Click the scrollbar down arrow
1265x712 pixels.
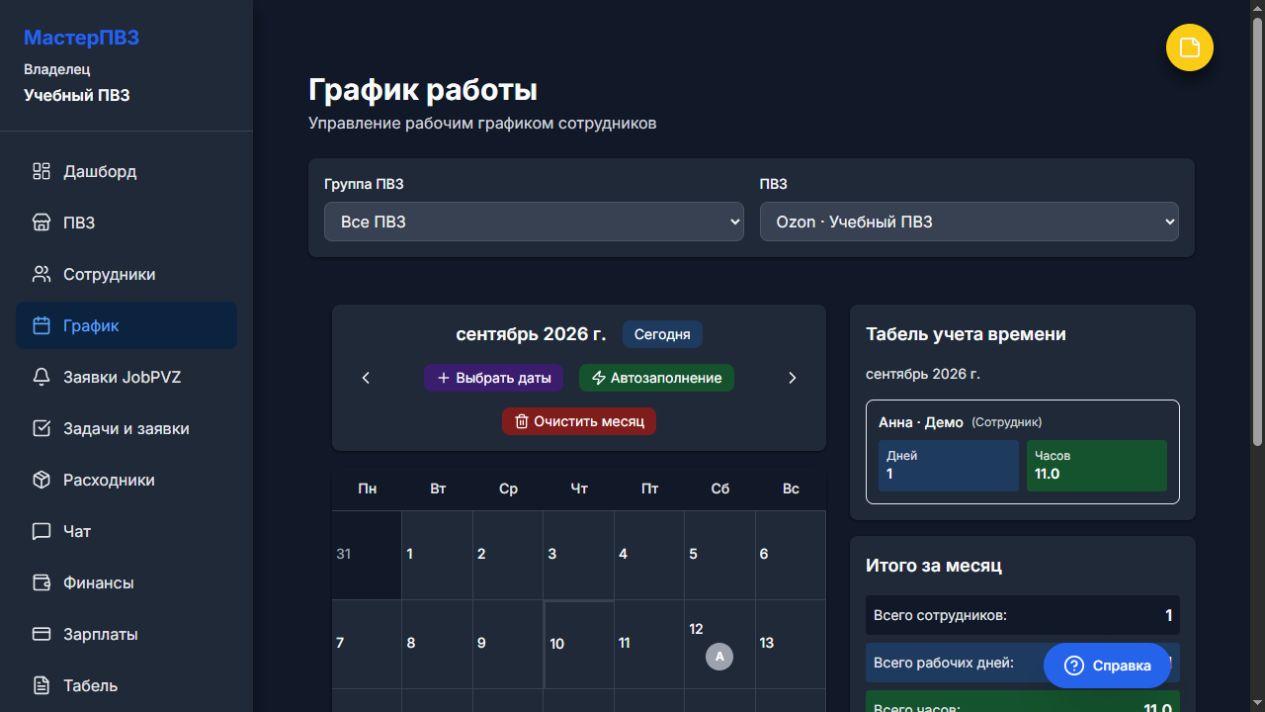click(x=1257, y=704)
